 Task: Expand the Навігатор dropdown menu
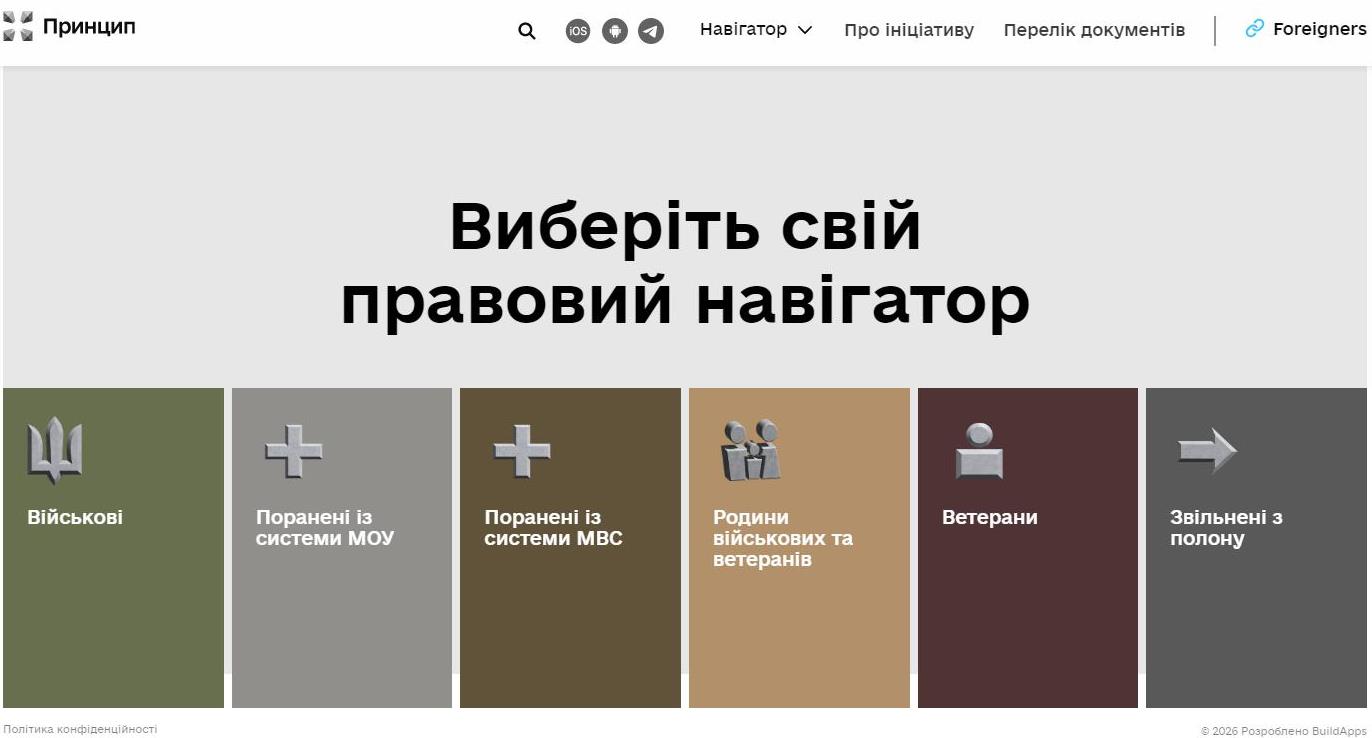743,30
